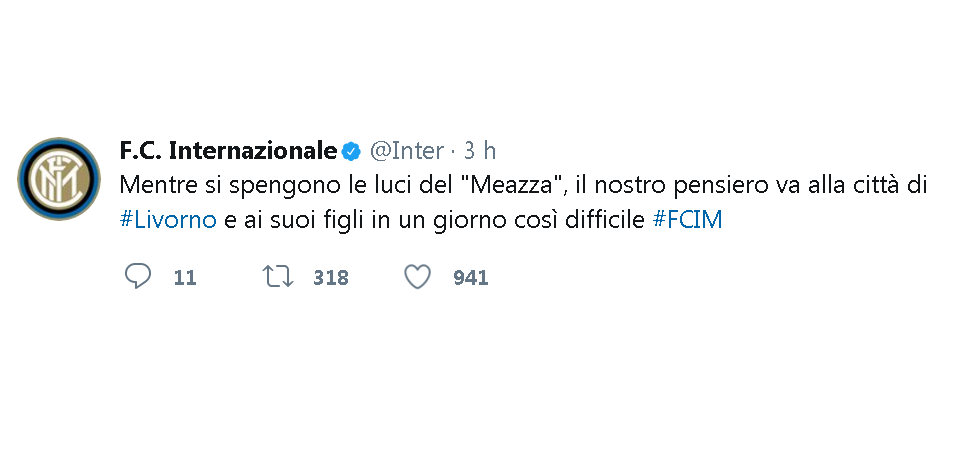Open the @Inter handle link
This screenshot has width=958, height=475.
(x=407, y=150)
